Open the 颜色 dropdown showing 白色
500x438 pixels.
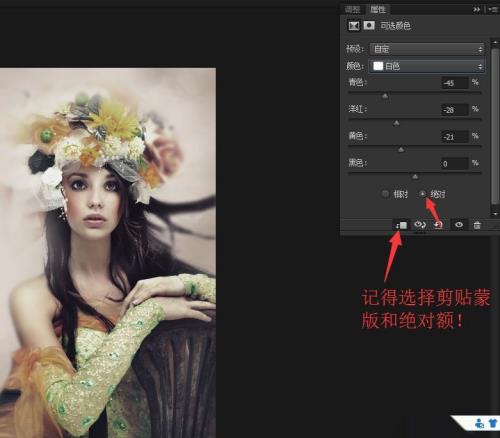pos(427,66)
